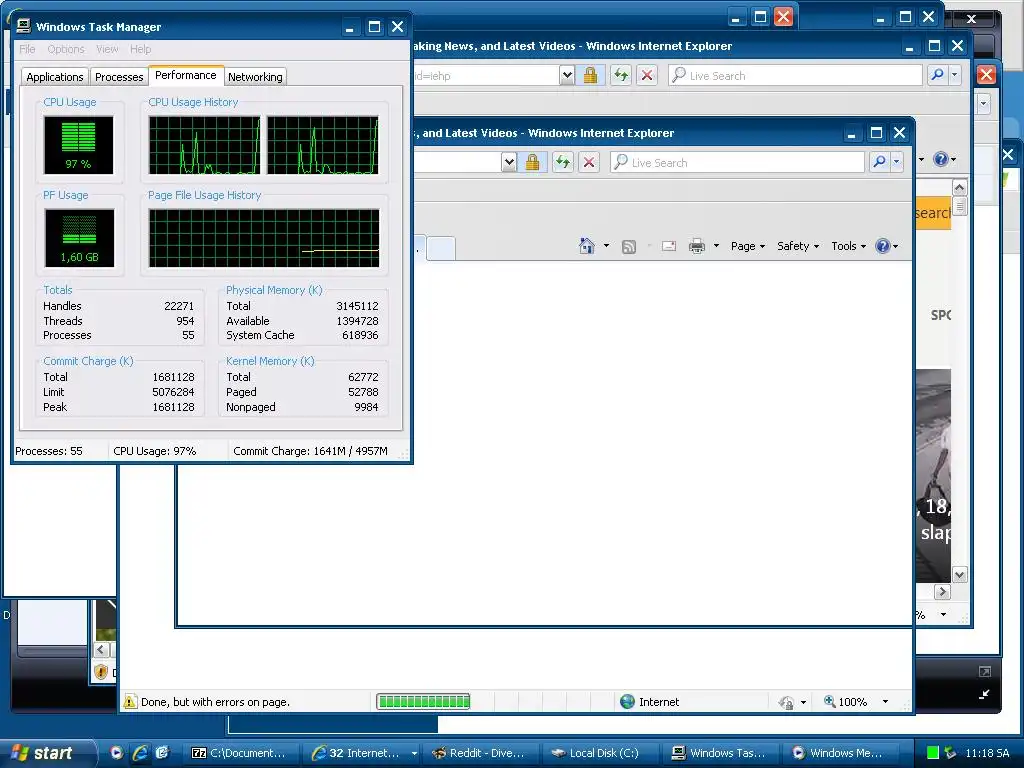
Task: Click the security padlock in the front Internet Explorer window
Action: [532, 162]
